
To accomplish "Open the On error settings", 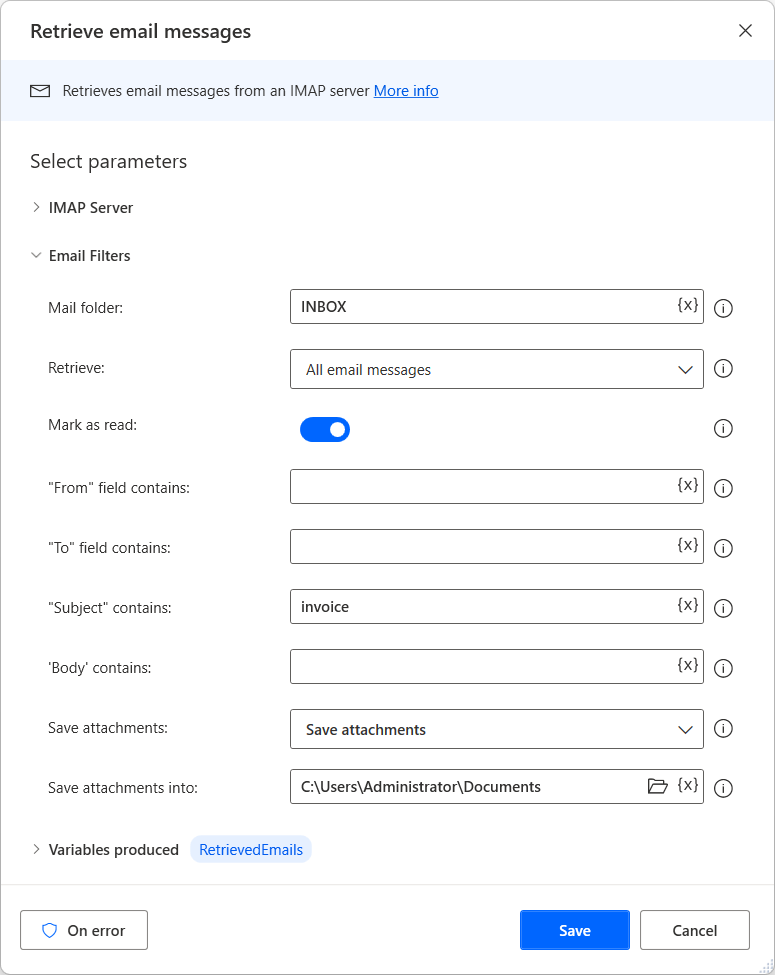I will (84, 930).
